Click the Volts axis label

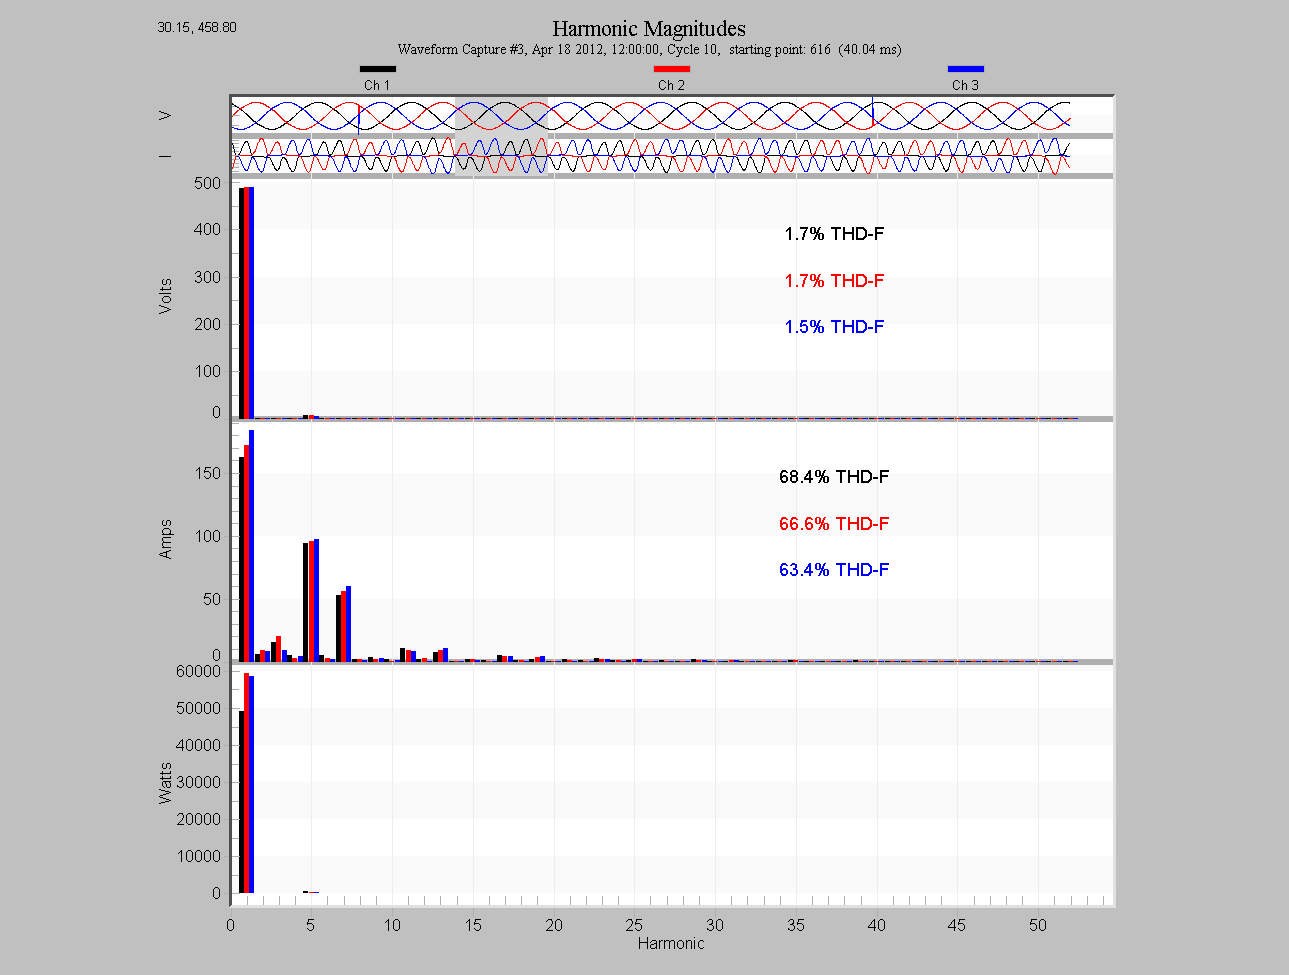pyautogui.click(x=164, y=294)
